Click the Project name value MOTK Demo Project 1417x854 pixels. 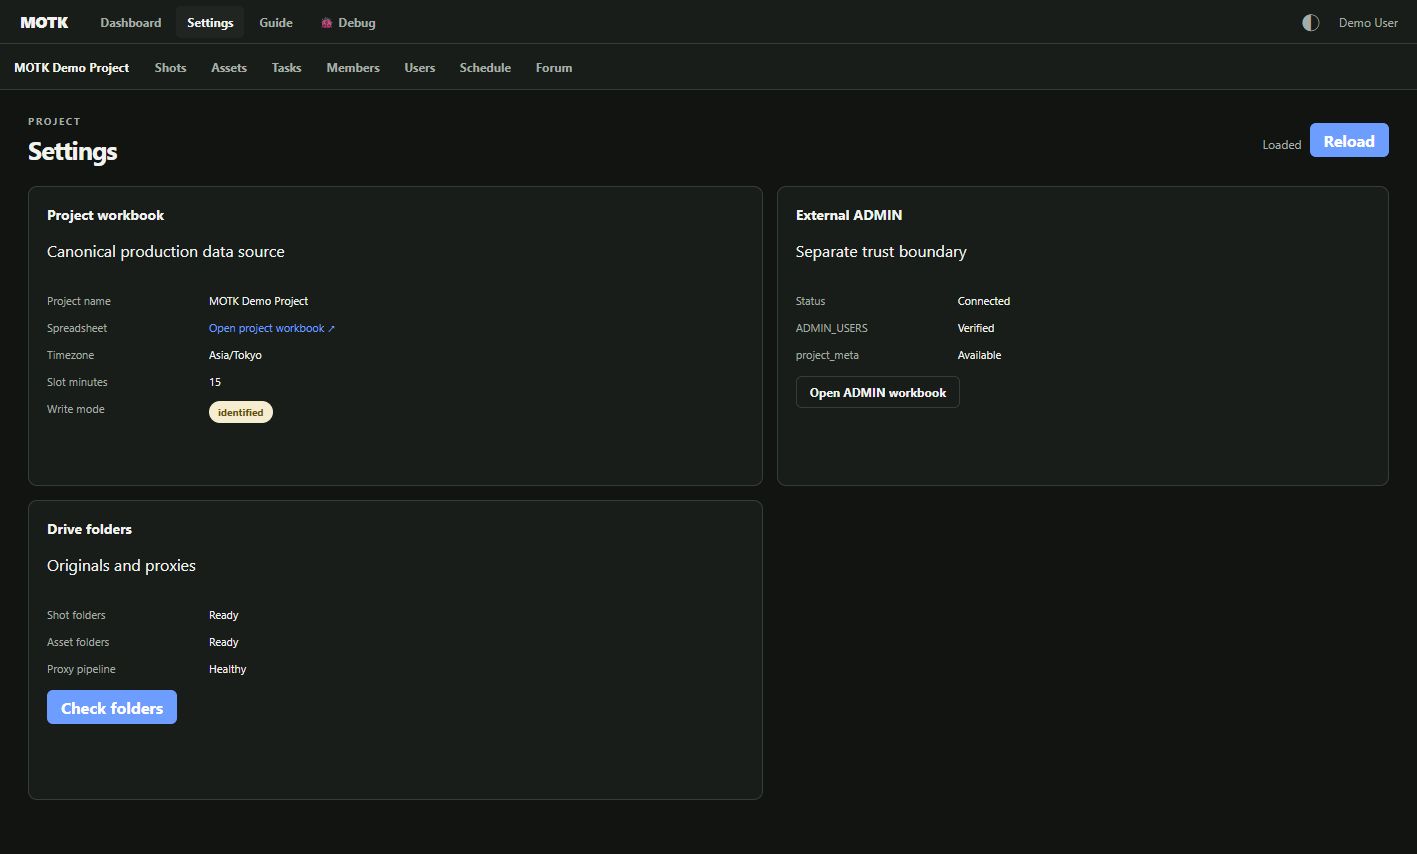coord(258,301)
